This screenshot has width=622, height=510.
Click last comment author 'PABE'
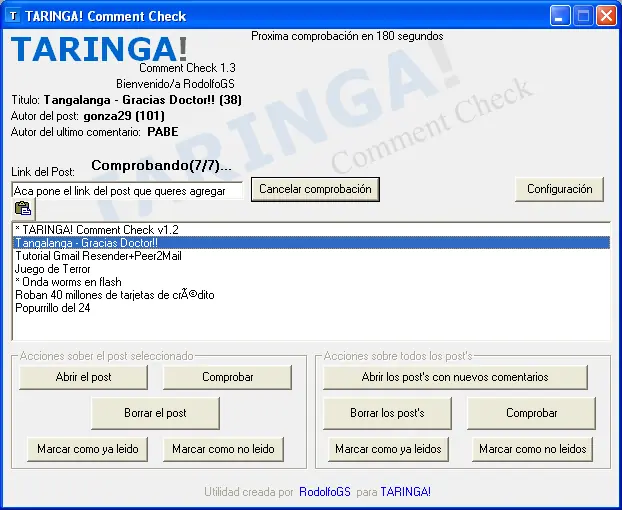click(x=163, y=132)
